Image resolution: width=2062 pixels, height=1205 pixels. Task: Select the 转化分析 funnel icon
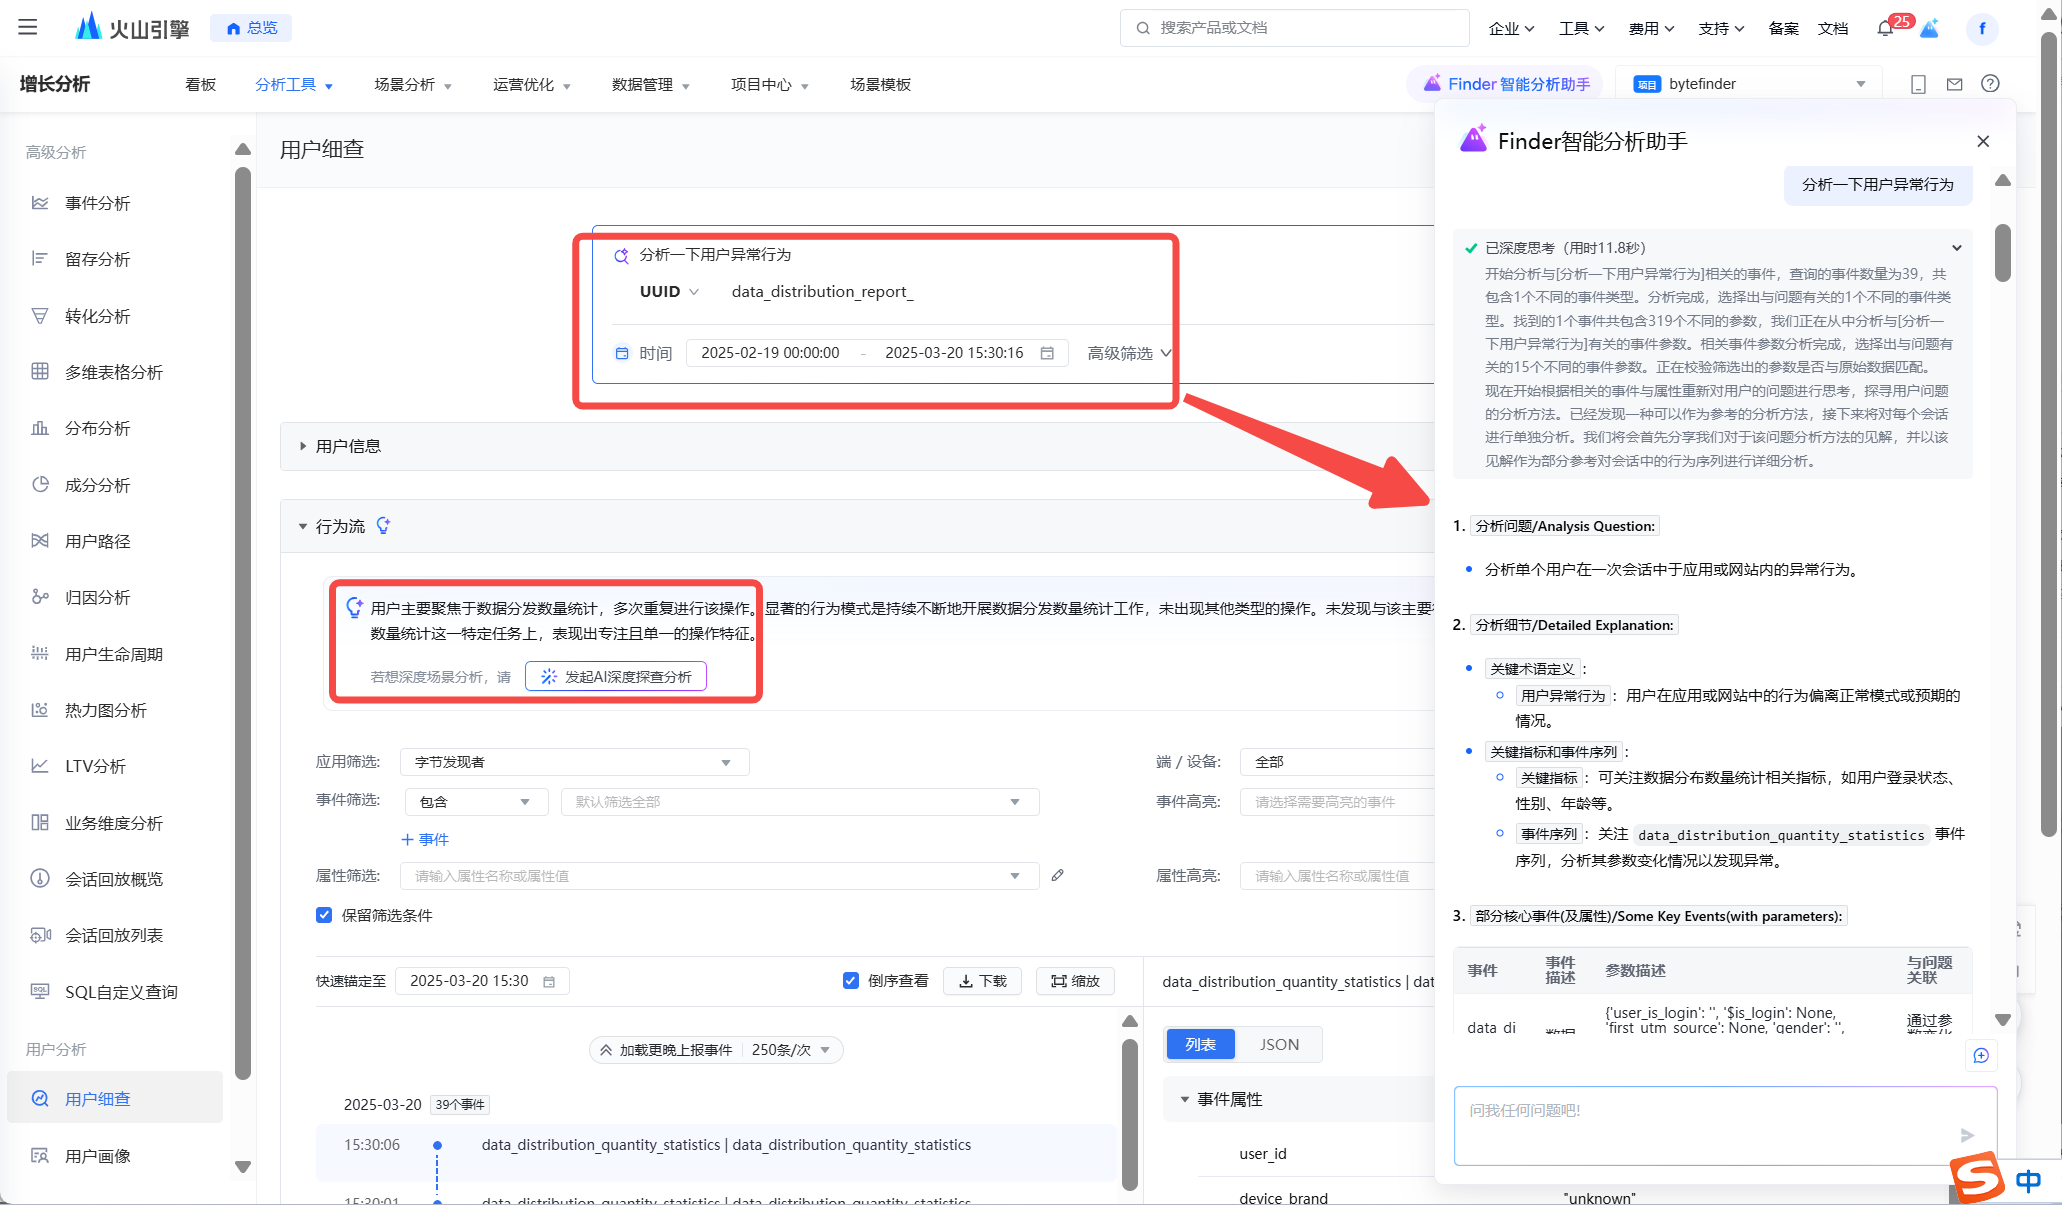tap(40, 316)
